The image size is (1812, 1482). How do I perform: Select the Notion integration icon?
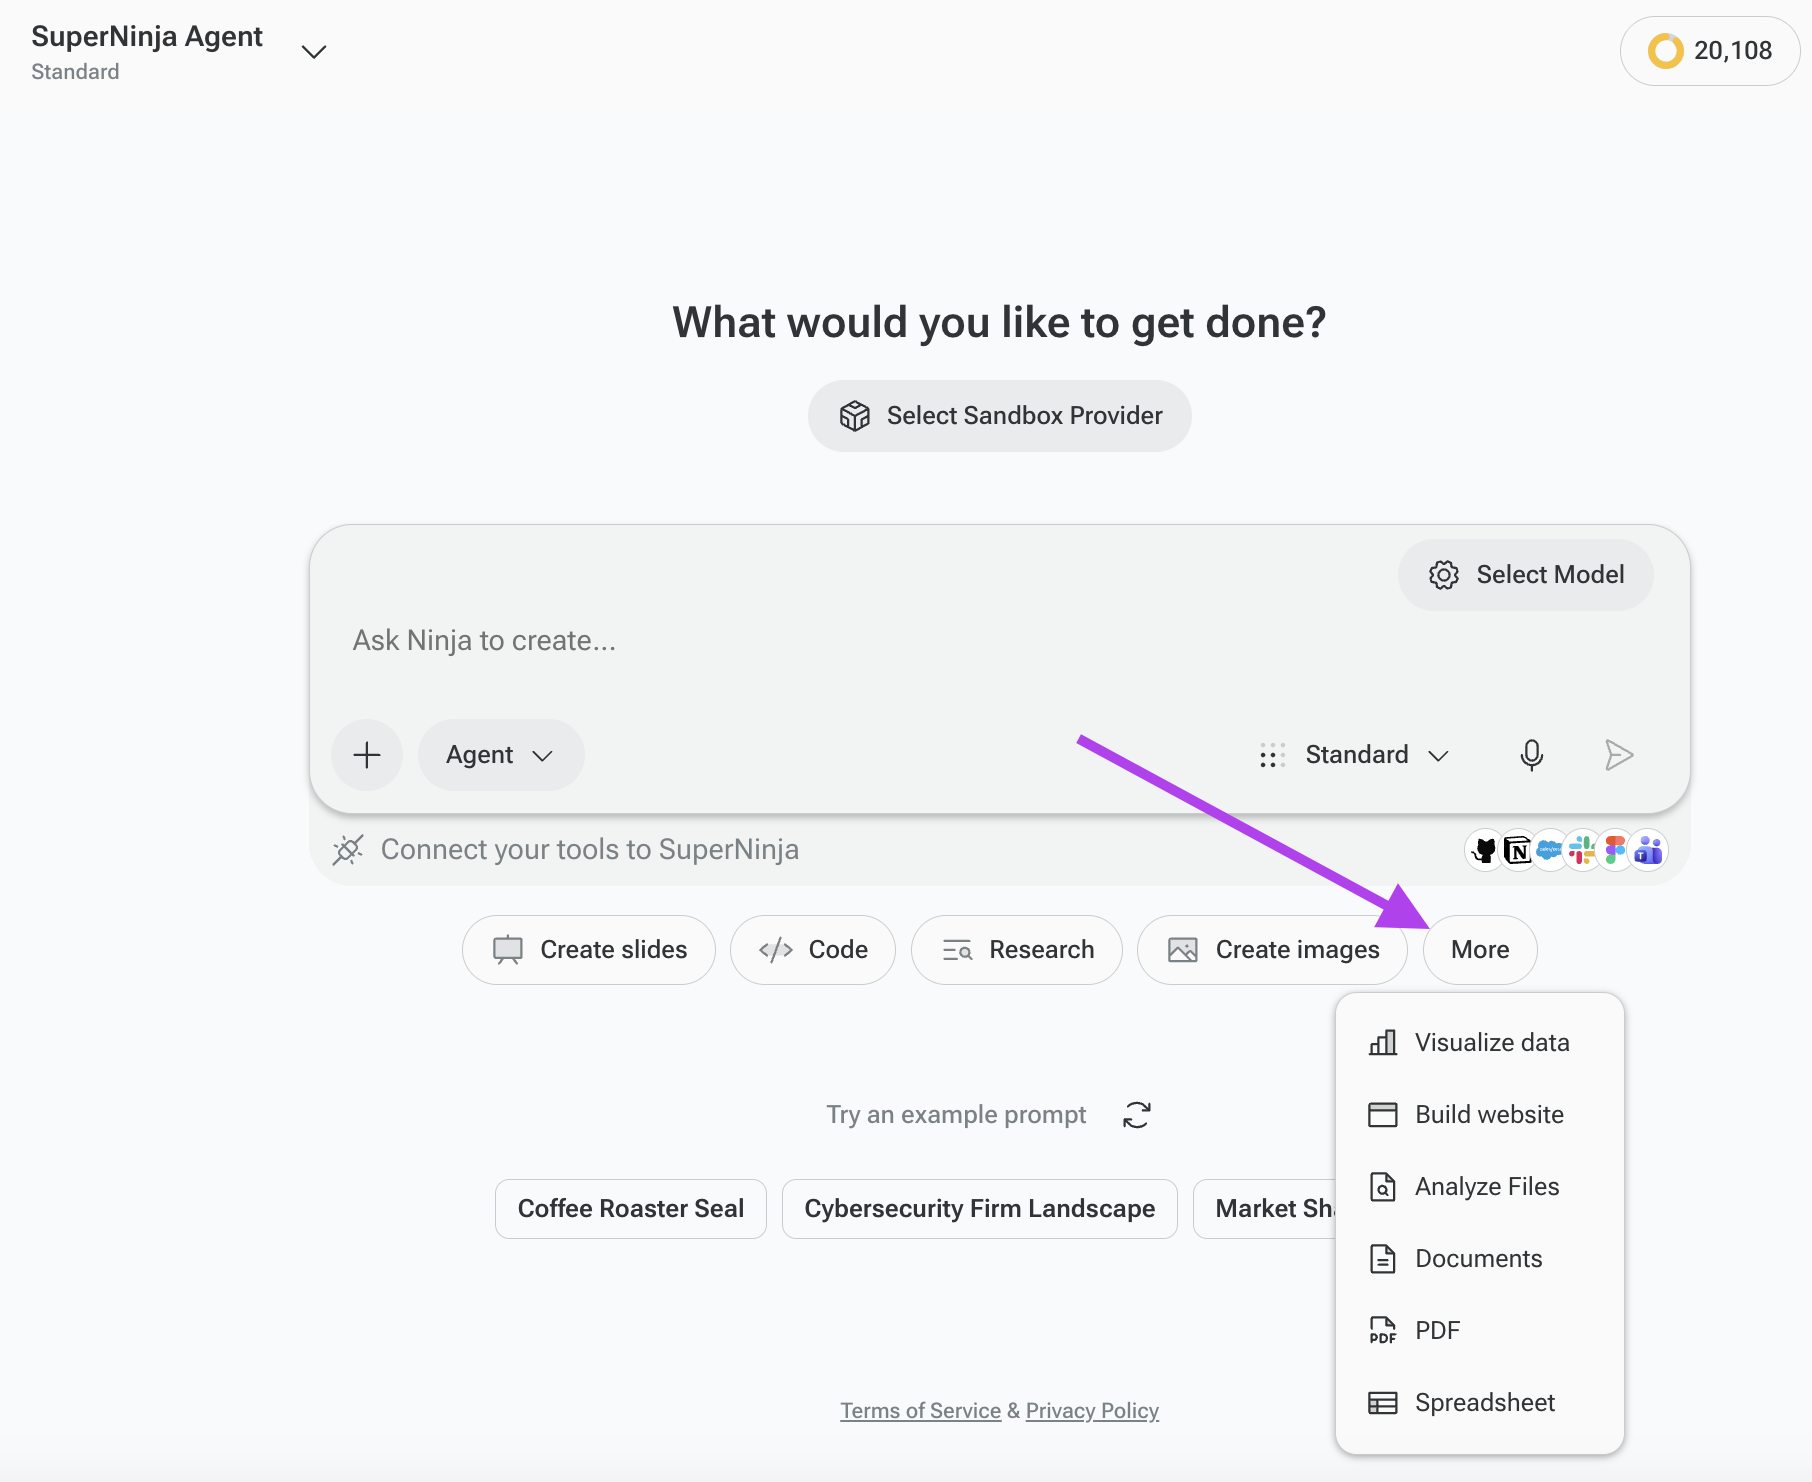[1518, 851]
